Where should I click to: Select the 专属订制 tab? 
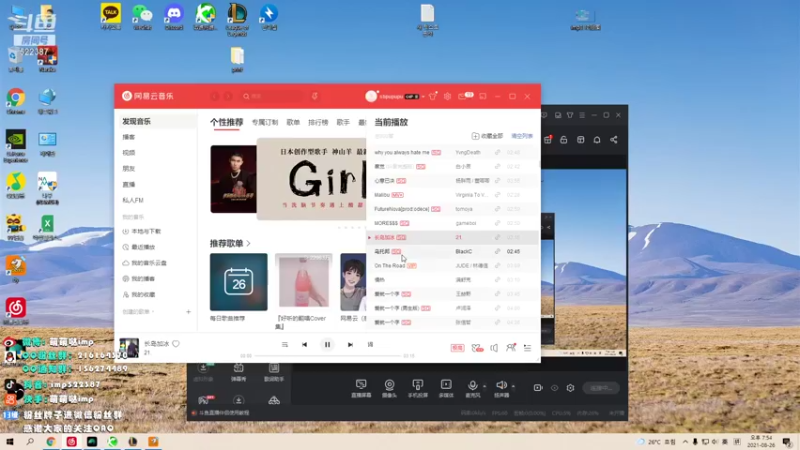(x=265, y=122)
